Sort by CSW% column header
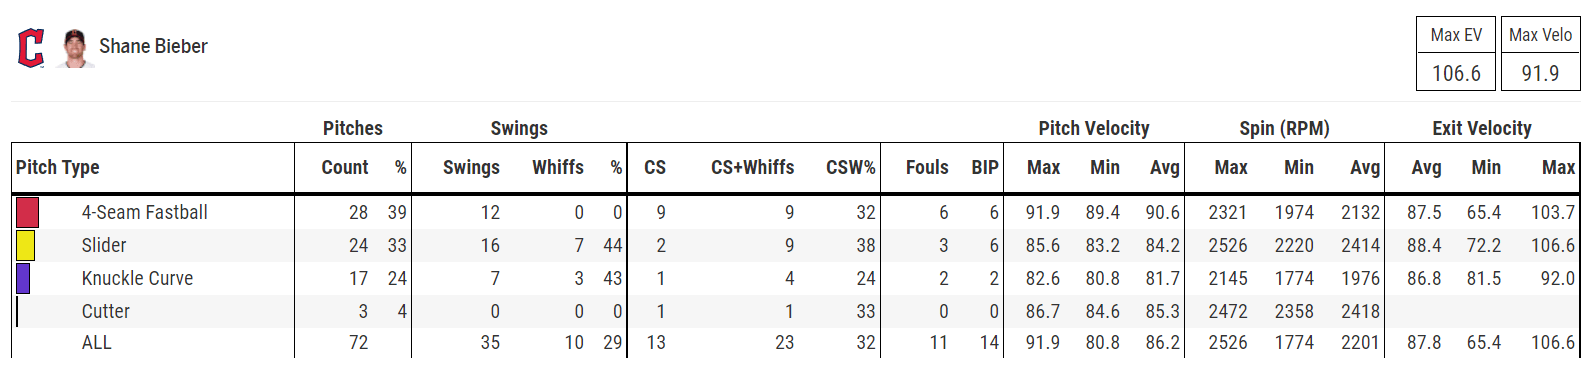The image size is (1596, 377). pos(851,167)
